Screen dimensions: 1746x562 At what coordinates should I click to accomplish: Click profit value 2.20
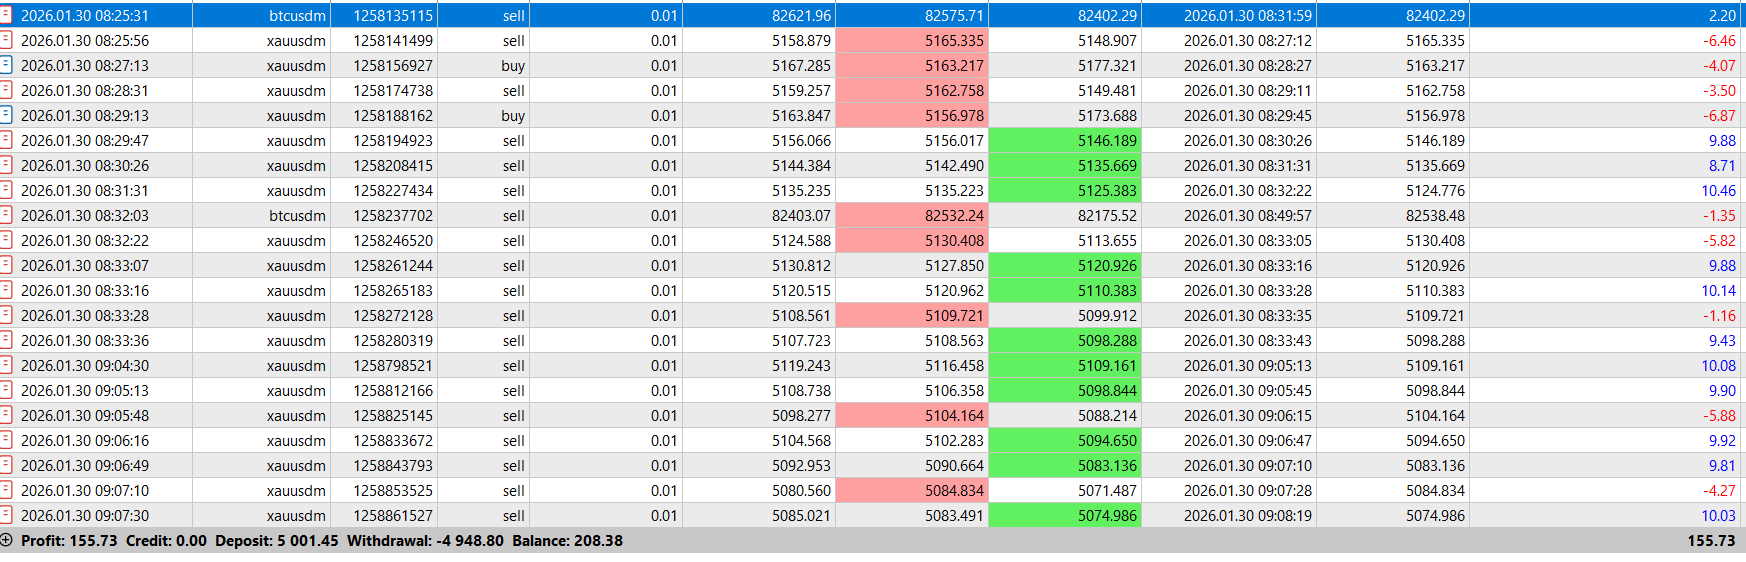(1723, 16)
